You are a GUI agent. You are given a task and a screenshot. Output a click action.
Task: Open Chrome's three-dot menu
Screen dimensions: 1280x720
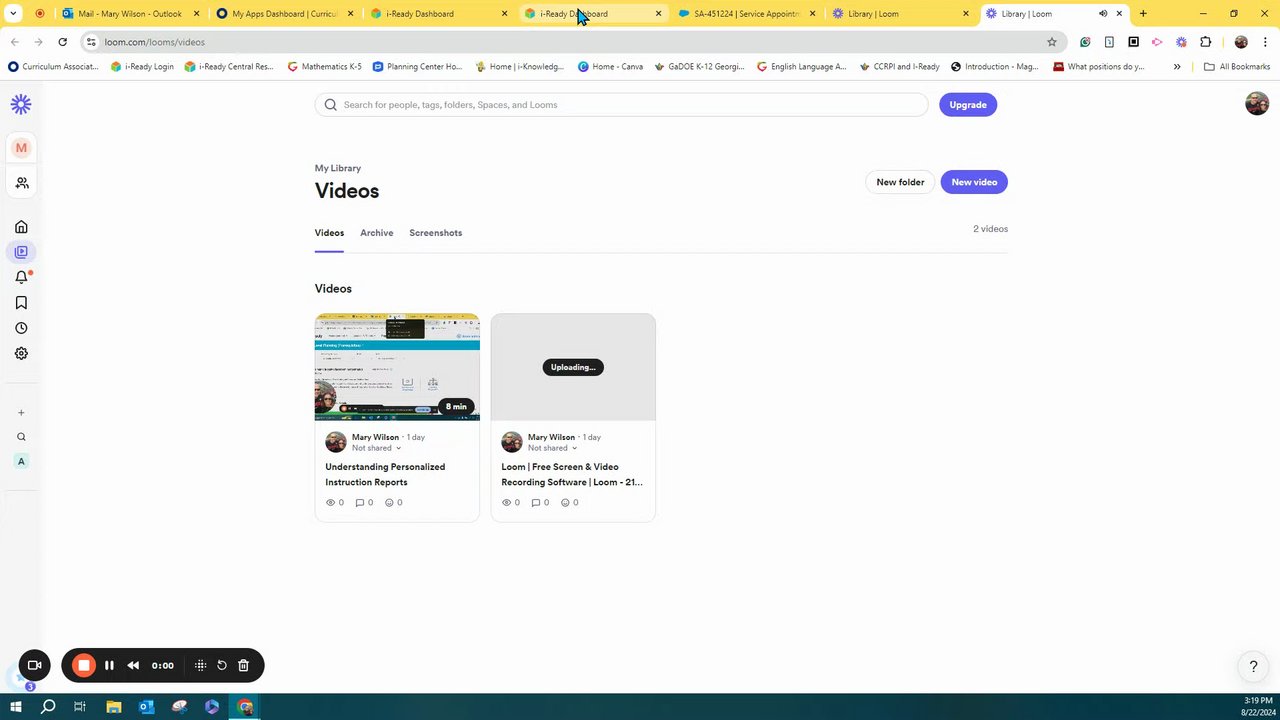[1265, 42]
